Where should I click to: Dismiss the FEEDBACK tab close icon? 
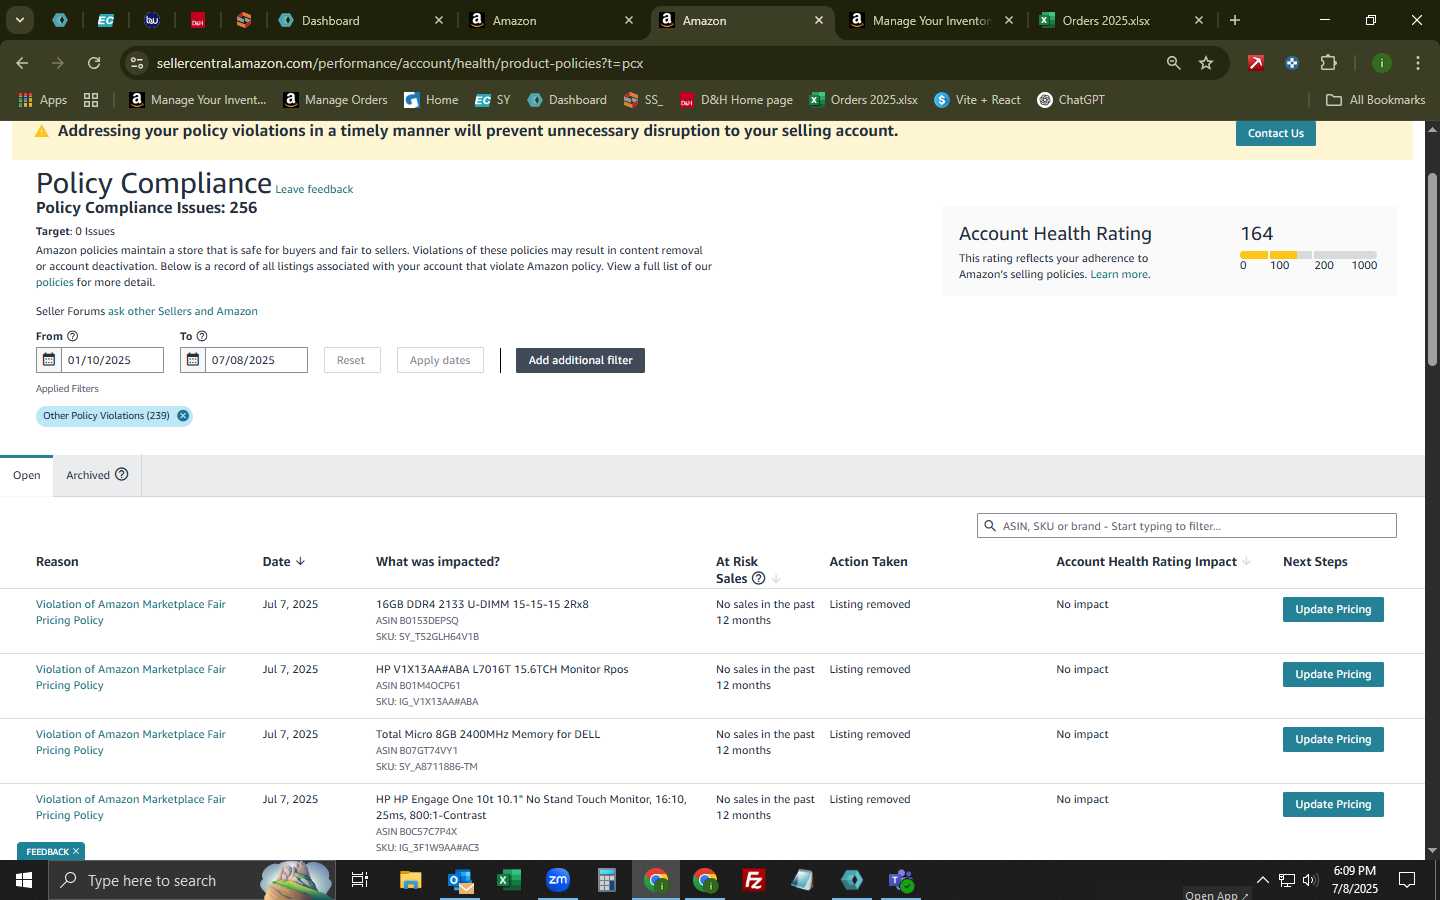[76, 851]
